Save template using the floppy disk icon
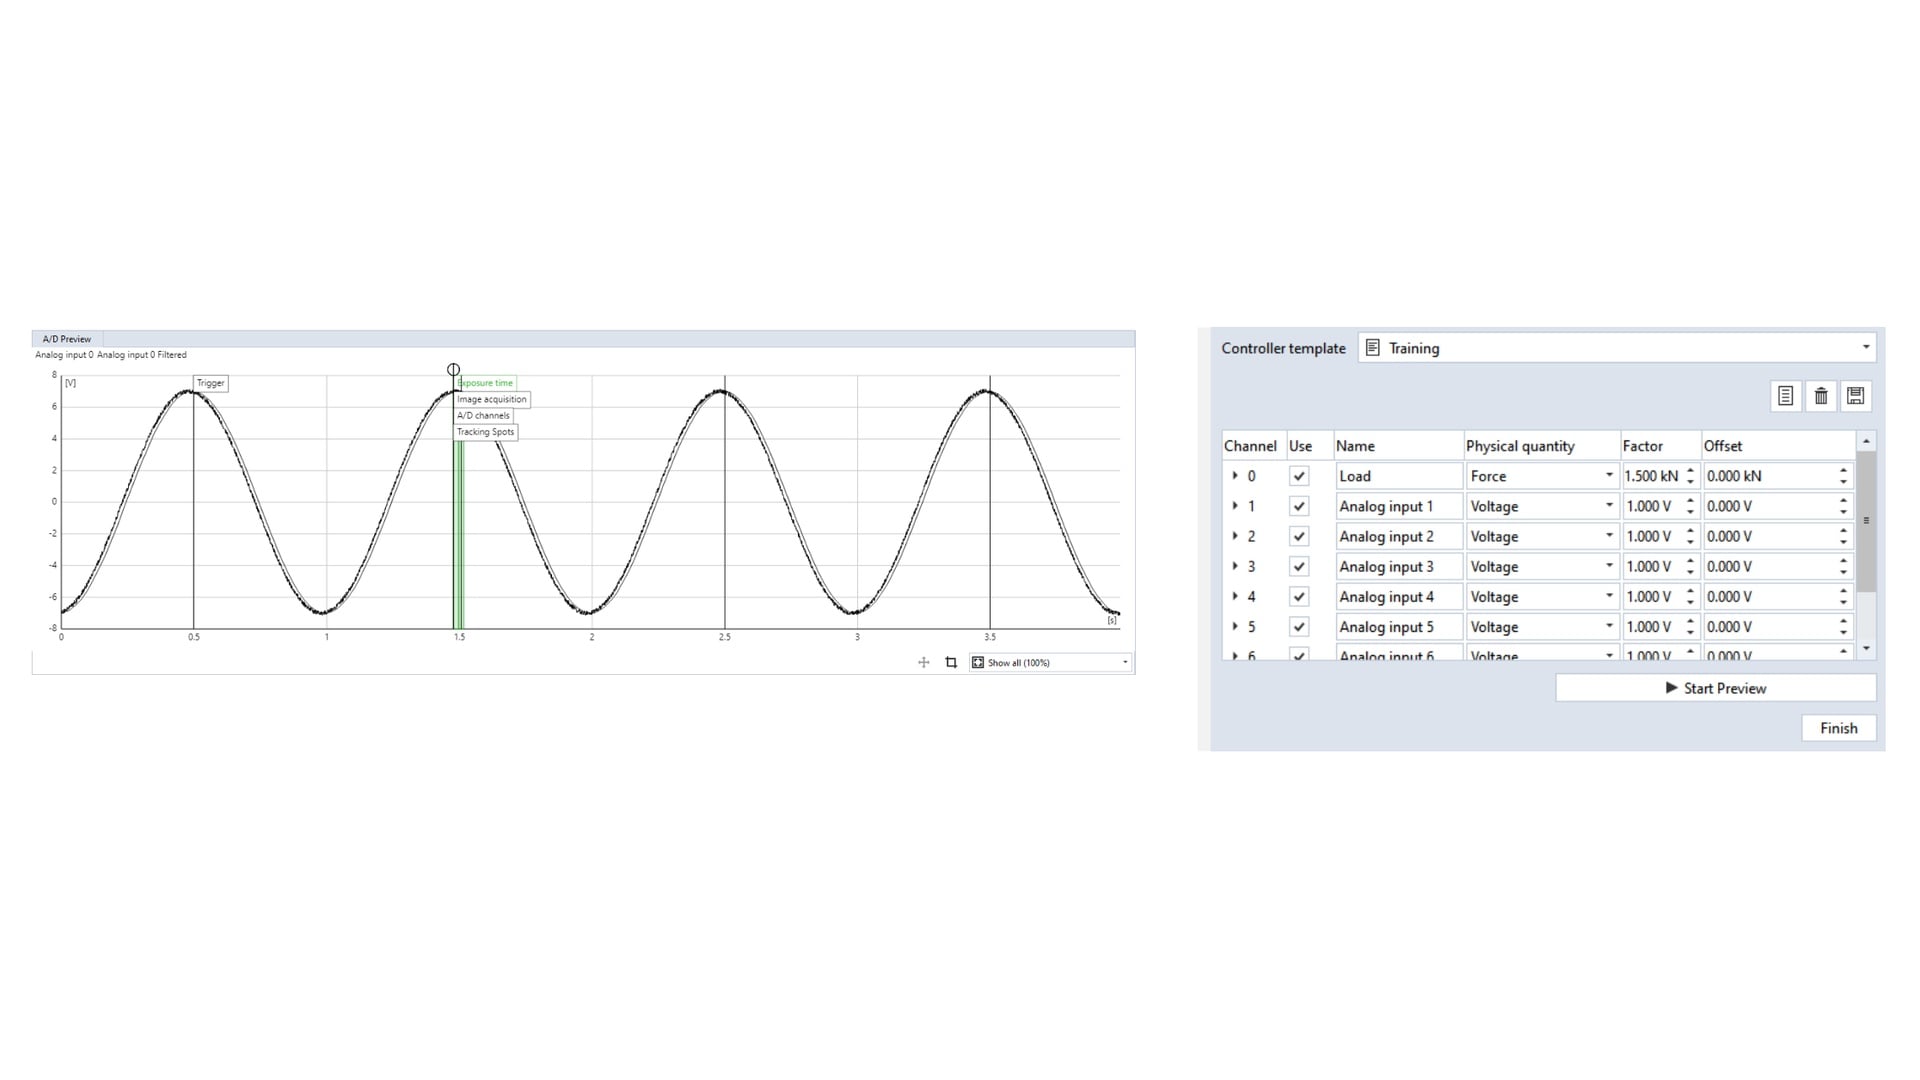 coord(1856,396)
